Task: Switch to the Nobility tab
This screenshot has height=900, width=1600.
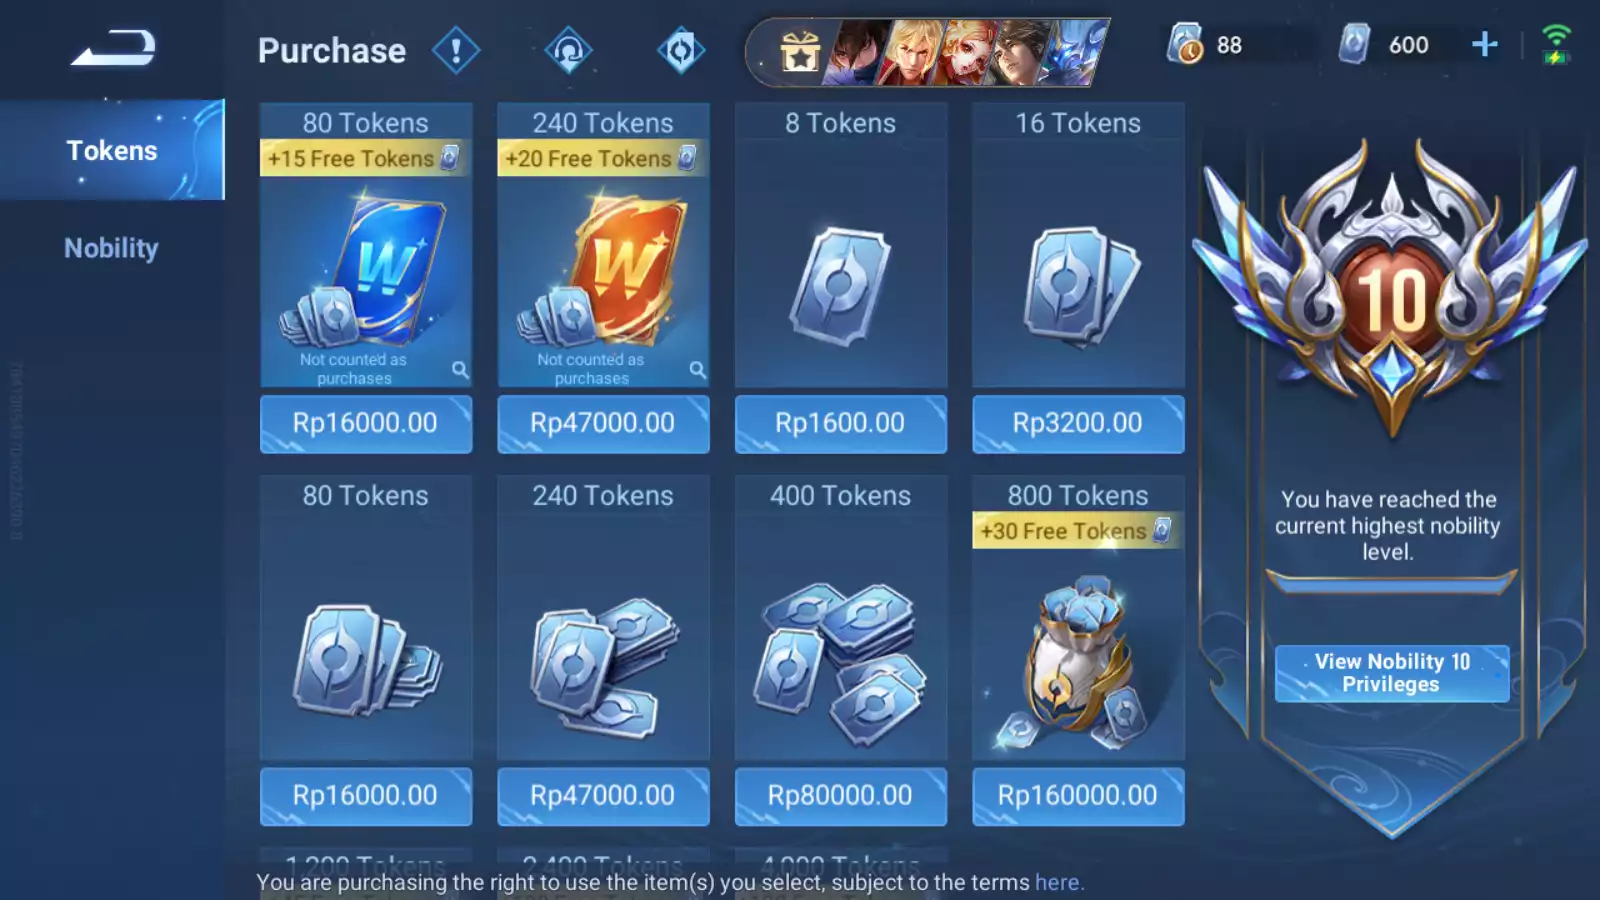Action: [112, 248]
